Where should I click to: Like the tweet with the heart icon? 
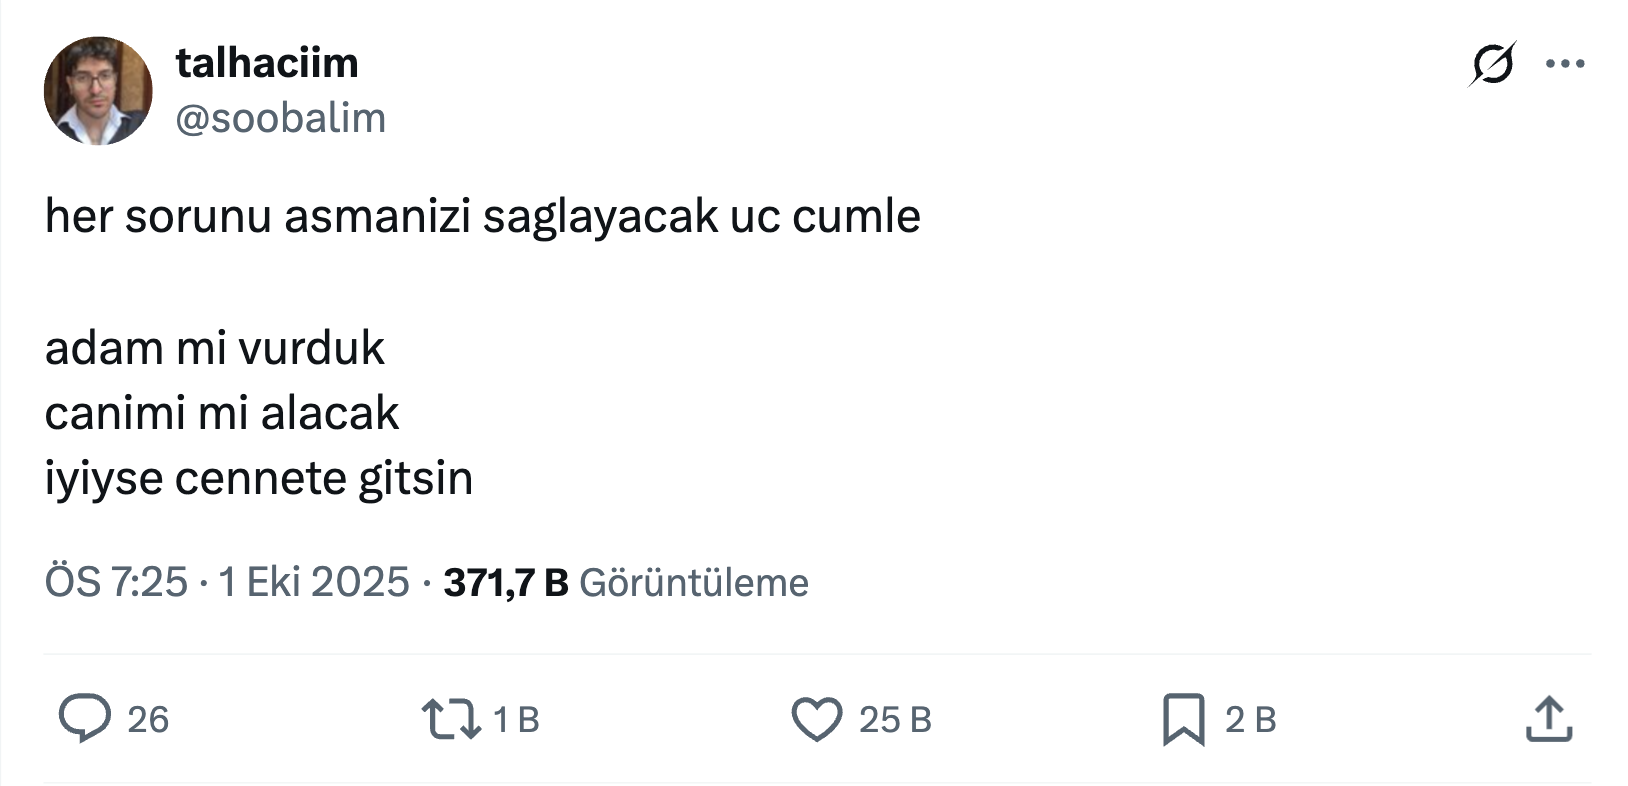click(x=817, y=719)
